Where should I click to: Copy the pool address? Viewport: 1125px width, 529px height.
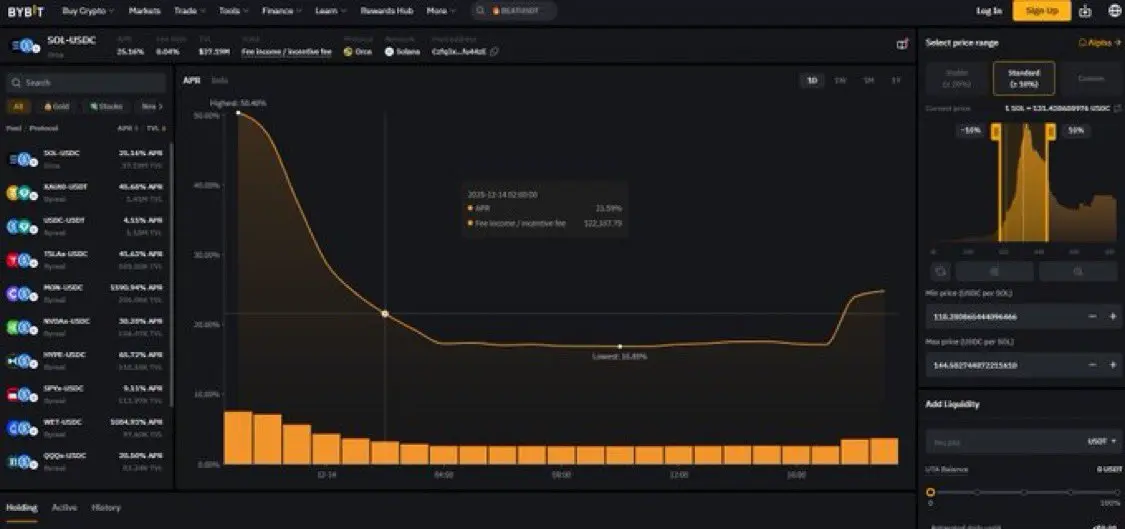[x=494, y=52]
